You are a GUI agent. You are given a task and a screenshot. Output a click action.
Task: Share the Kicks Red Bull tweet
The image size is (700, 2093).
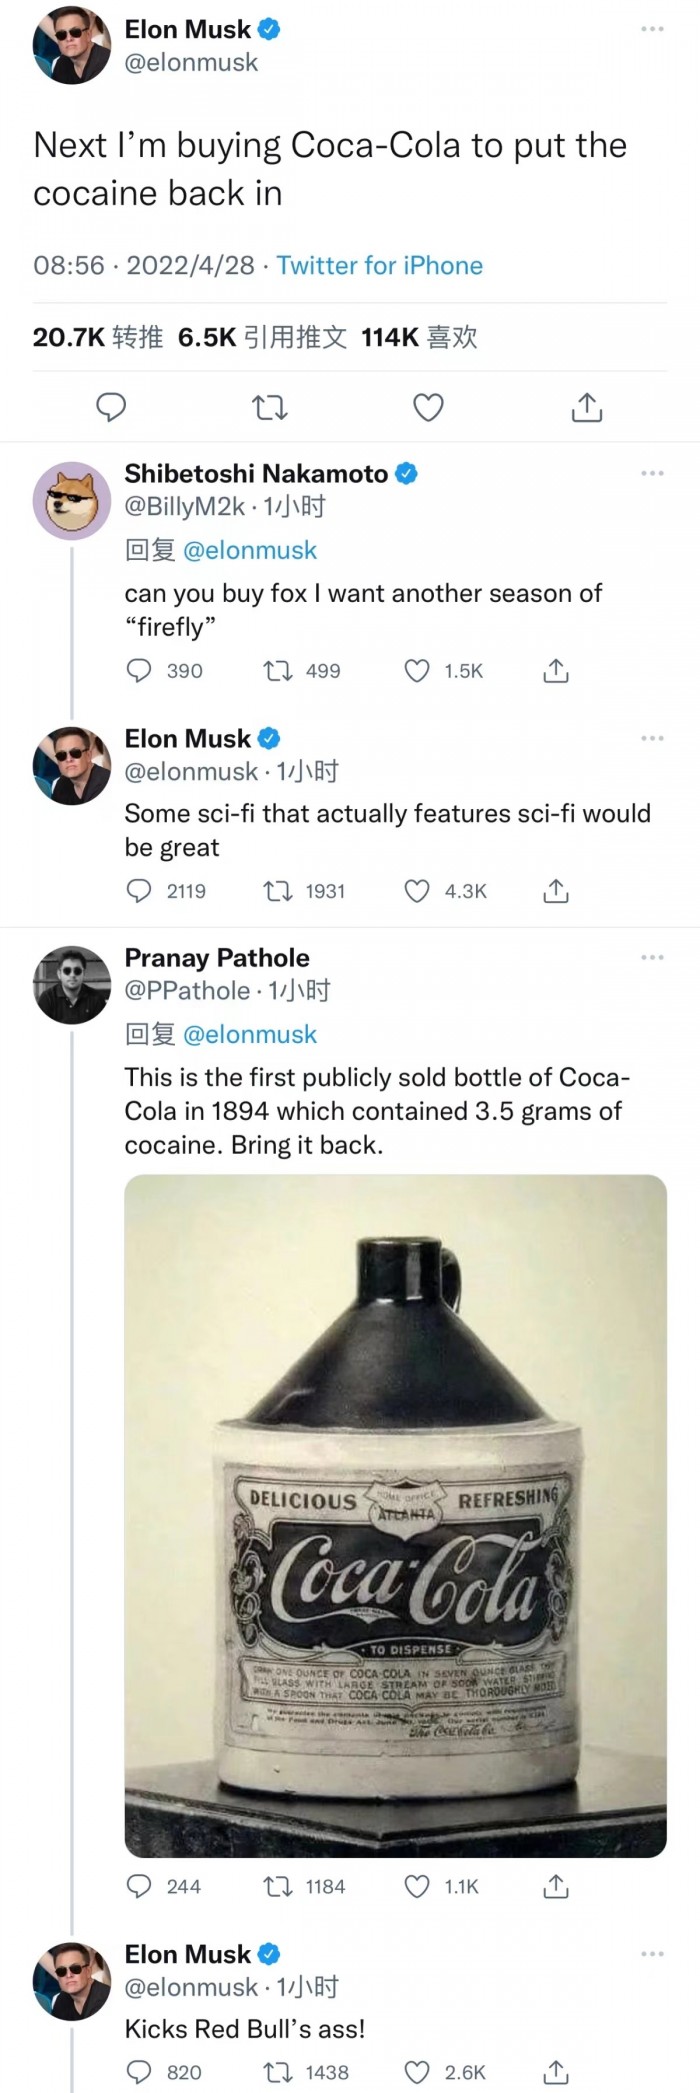[x=556, y=2073]
